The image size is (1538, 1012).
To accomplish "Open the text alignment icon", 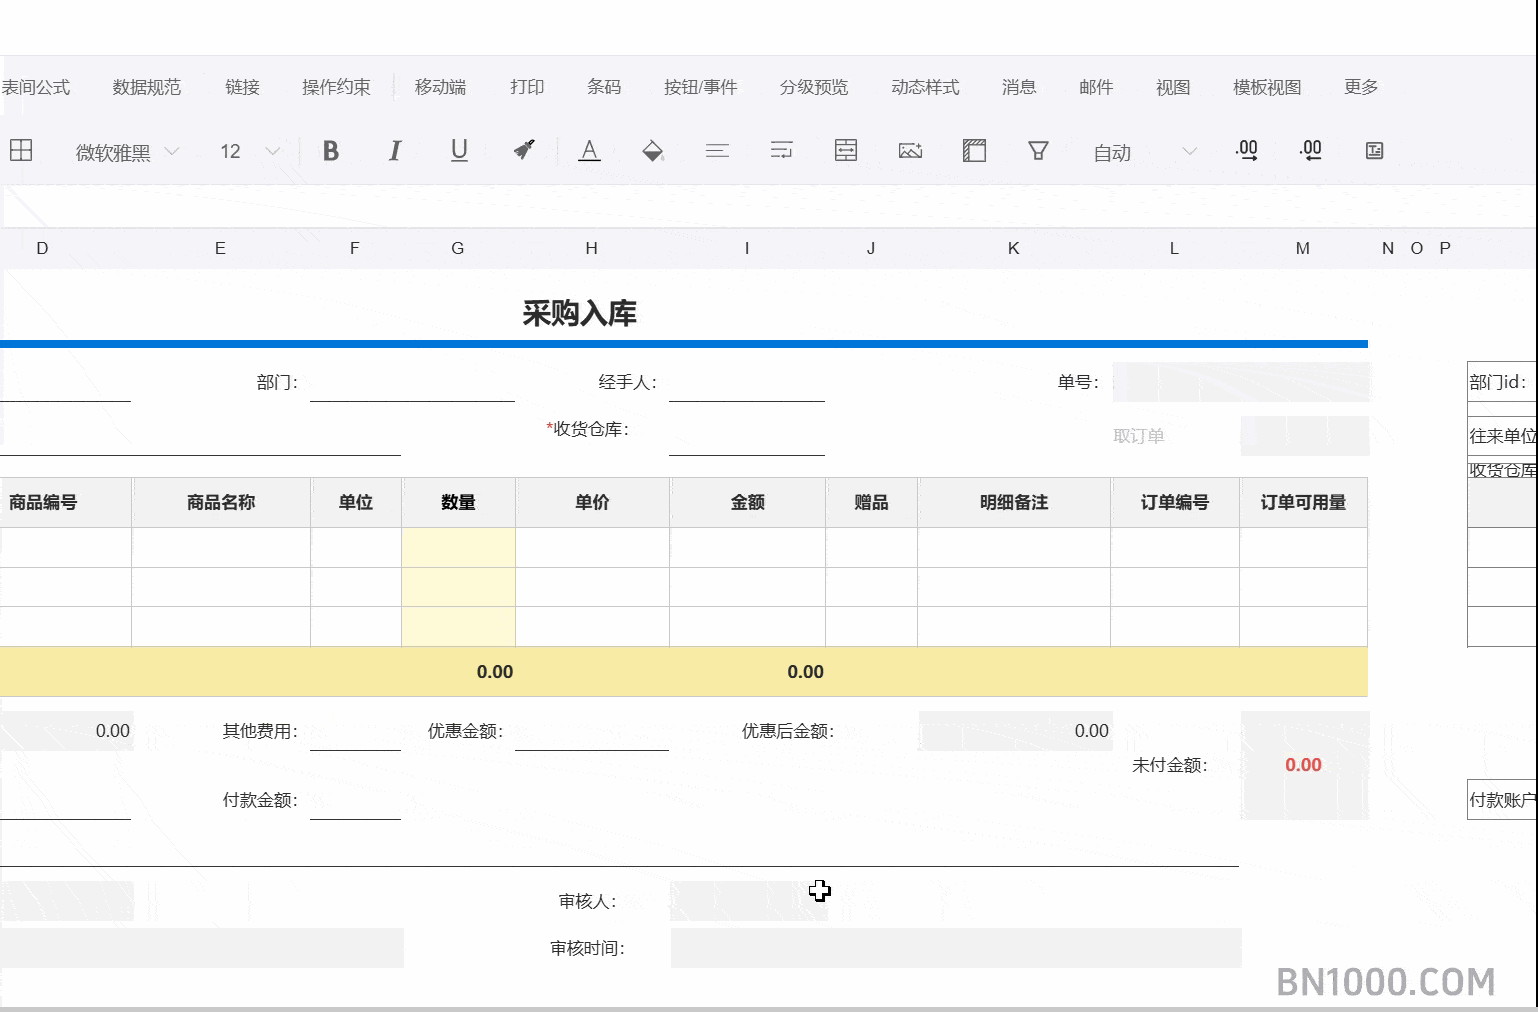I will [x=717, y=151].
